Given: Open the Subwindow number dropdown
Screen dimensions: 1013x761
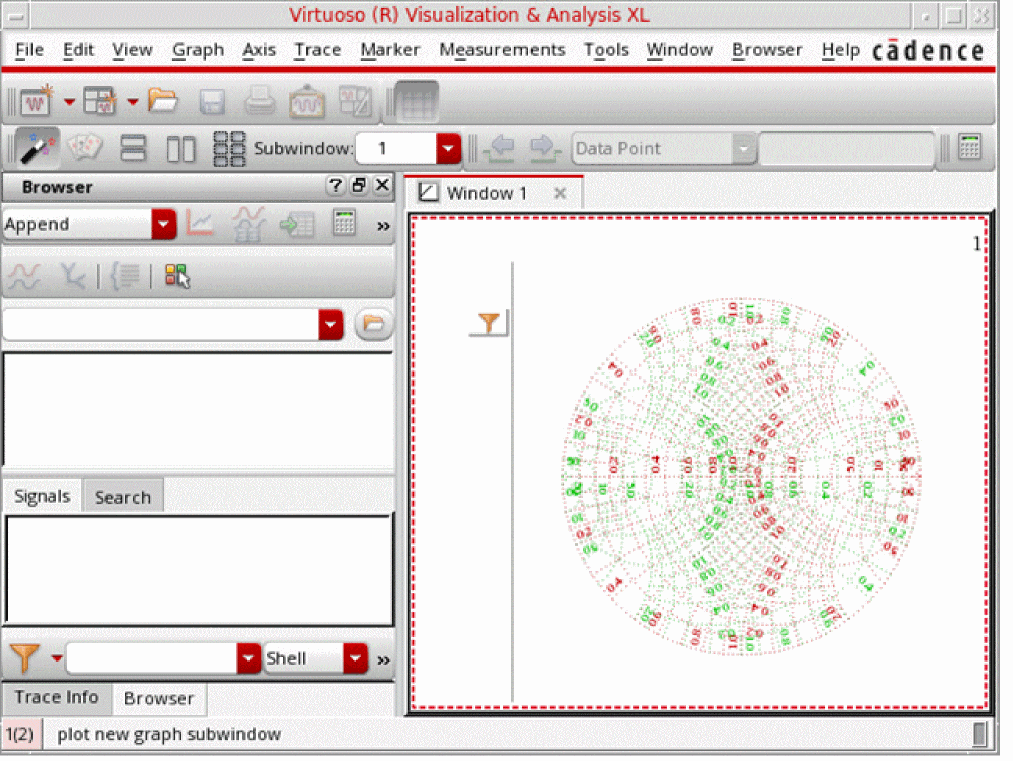Looking at the screenshot, I should coord(447,149).
